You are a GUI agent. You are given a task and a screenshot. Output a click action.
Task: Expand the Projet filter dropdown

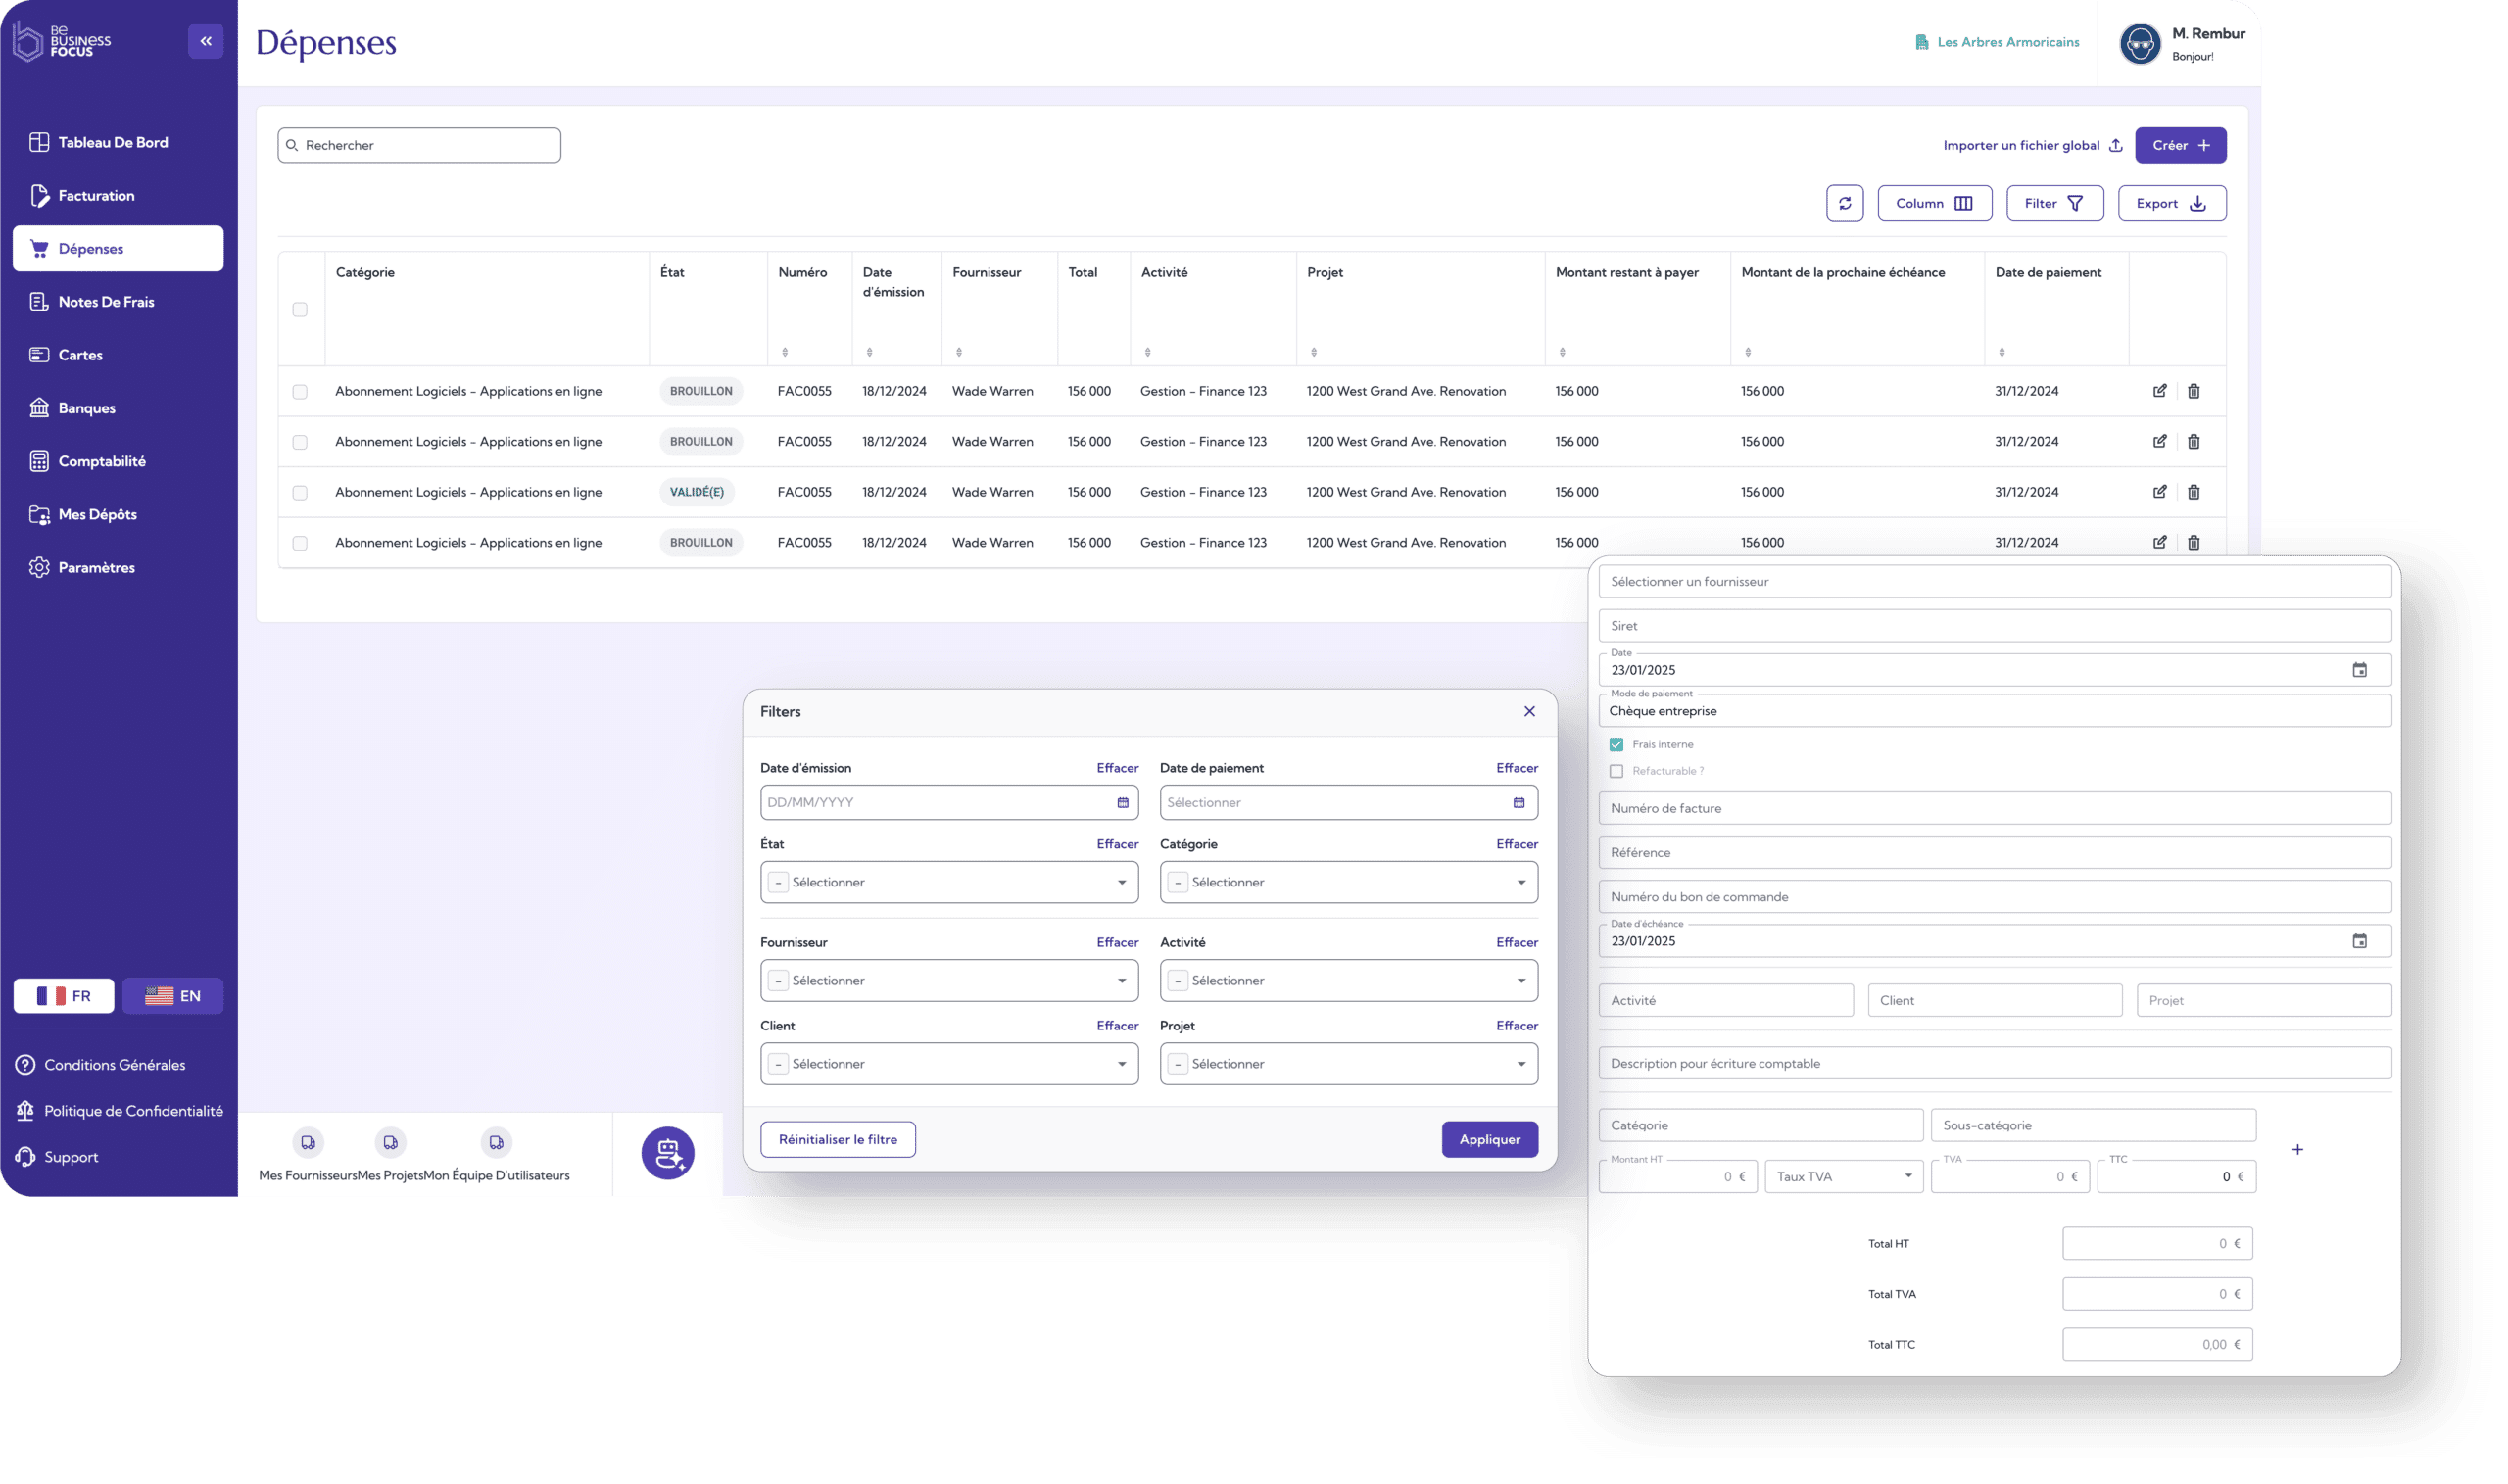click(x=1520, y=1064)
